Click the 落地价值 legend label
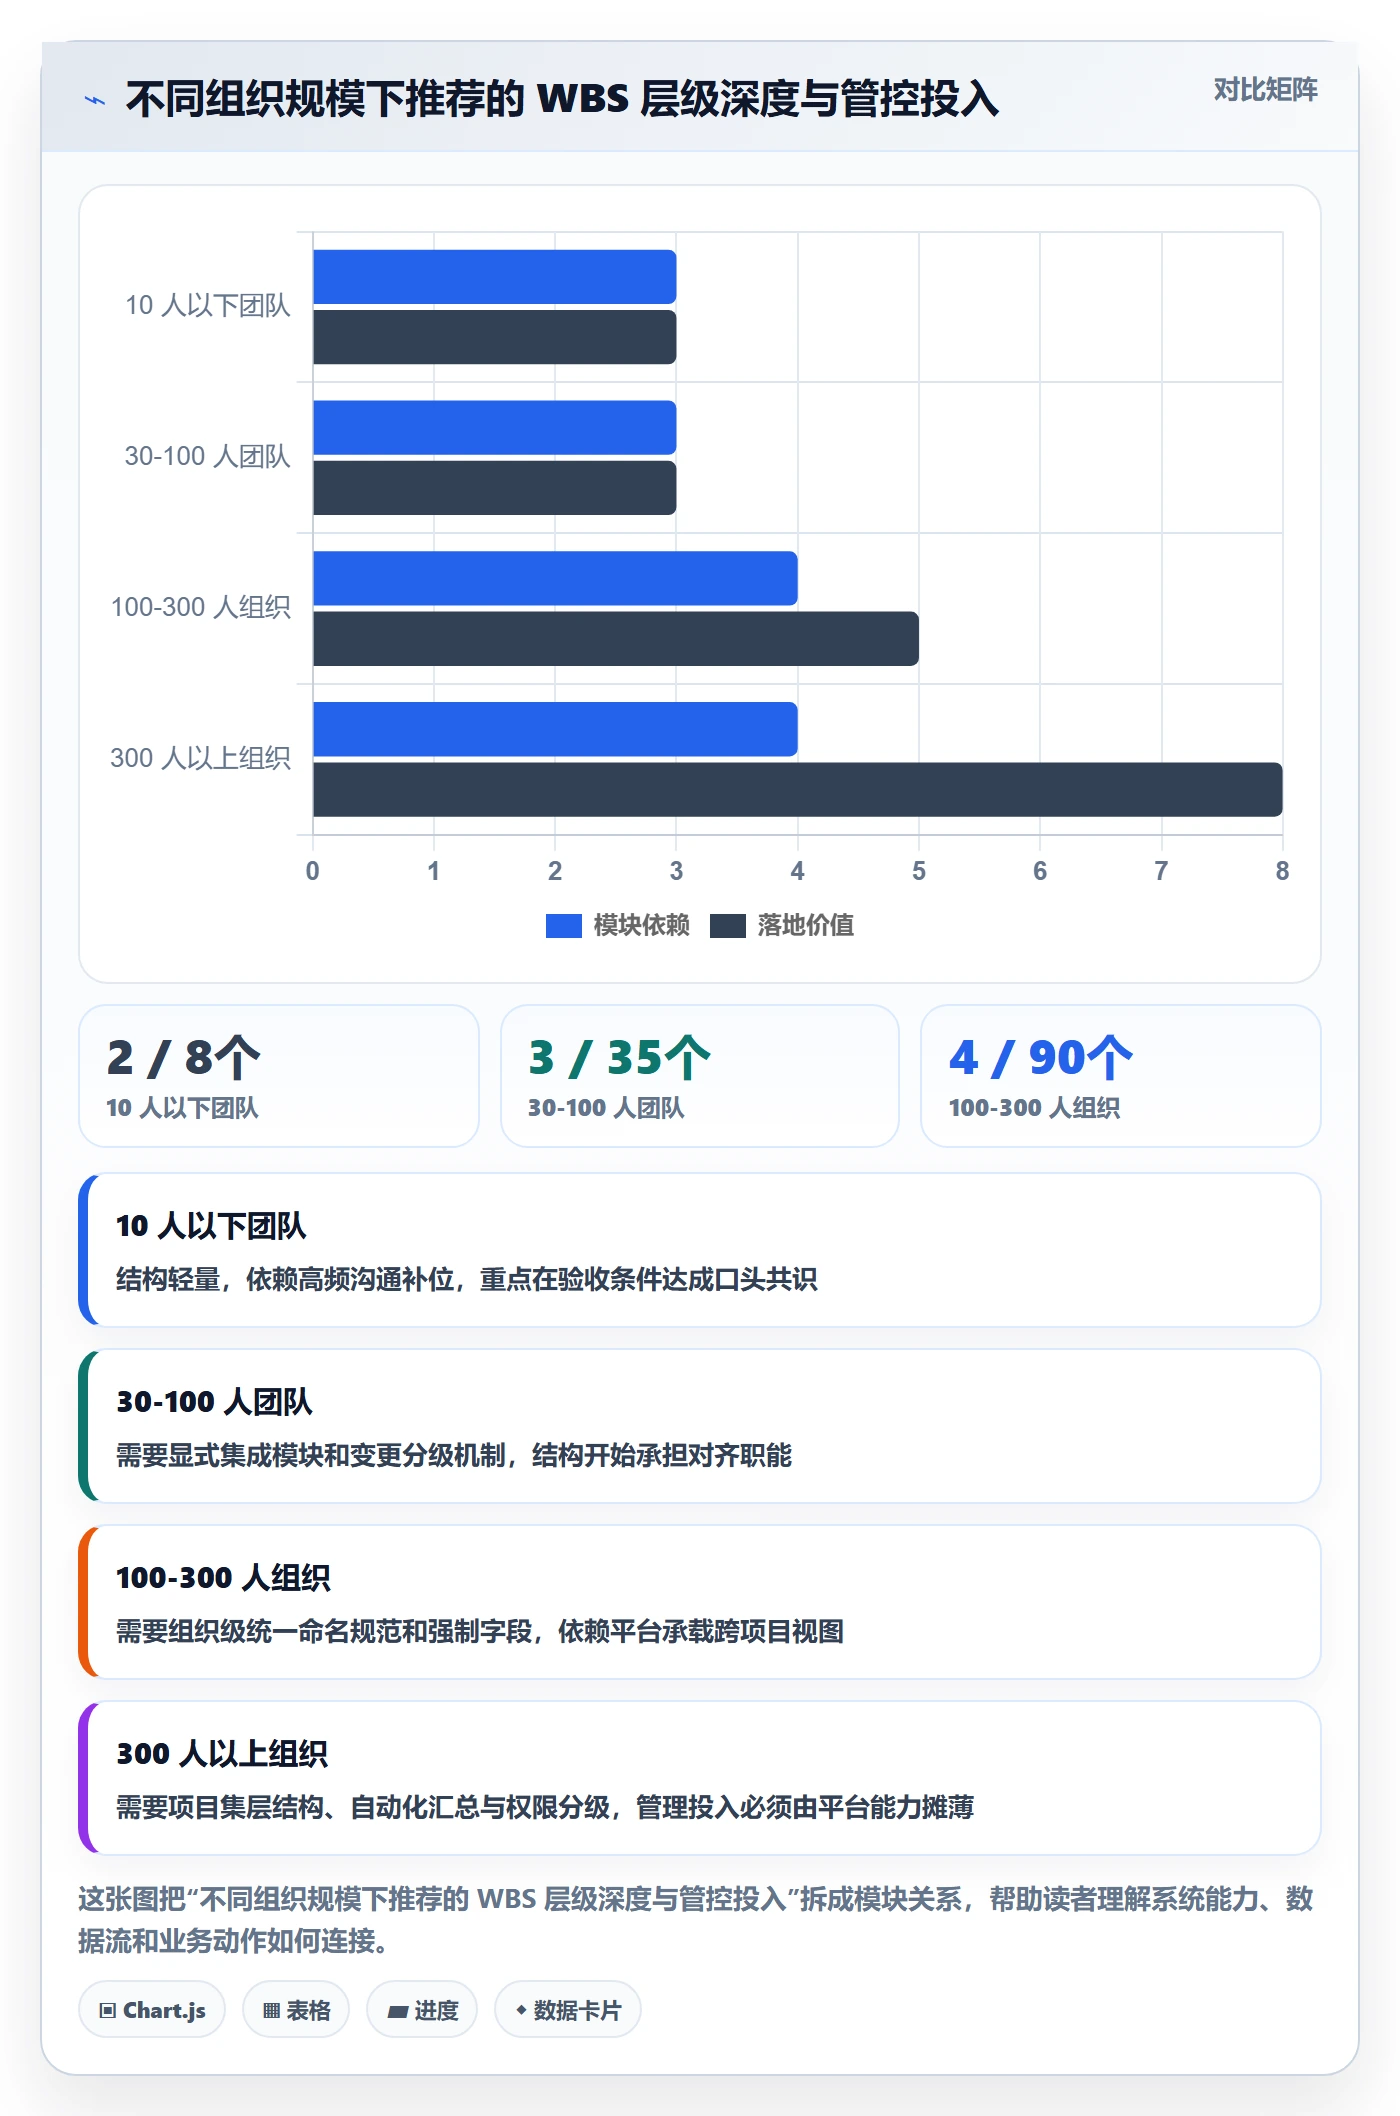This screenshot has height=2116, width=1400. click(x=805, y=926)
